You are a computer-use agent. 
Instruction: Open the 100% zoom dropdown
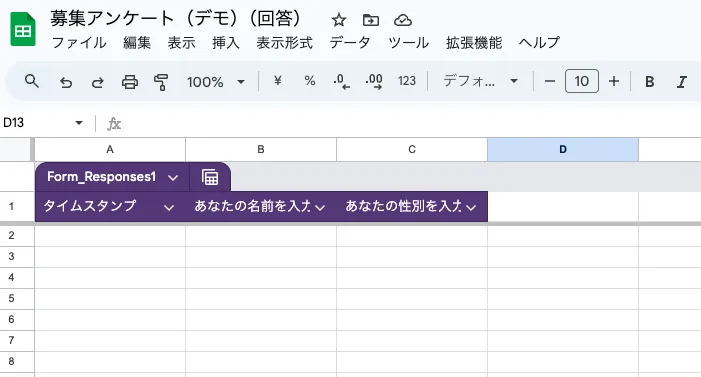[x=216, y=82]
